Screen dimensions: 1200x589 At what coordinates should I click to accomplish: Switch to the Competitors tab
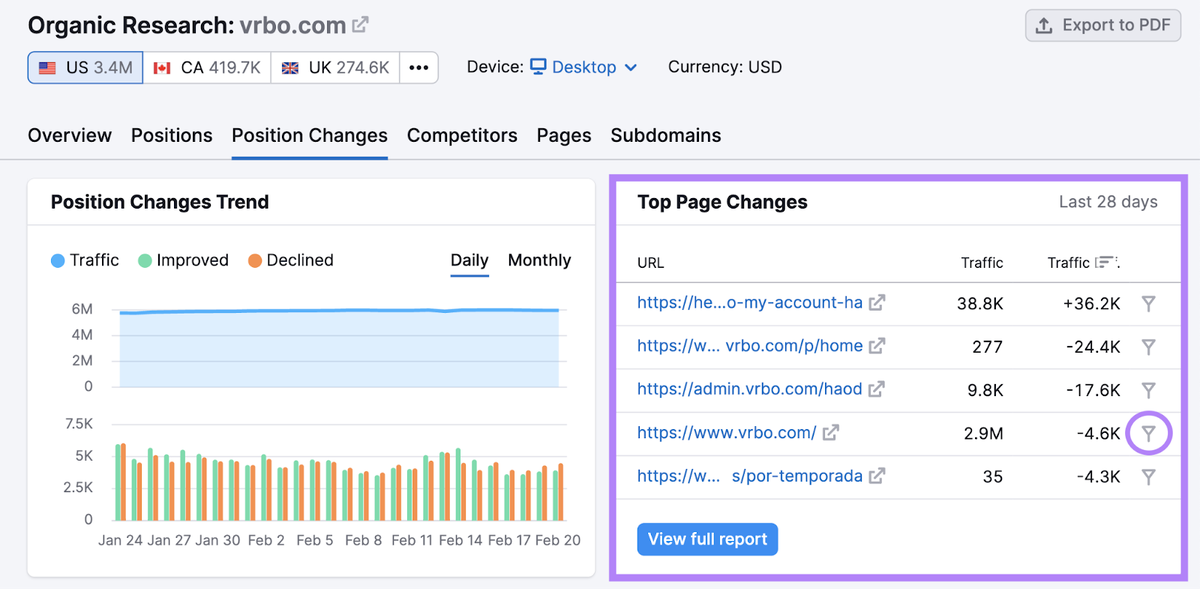click(462, 135)
